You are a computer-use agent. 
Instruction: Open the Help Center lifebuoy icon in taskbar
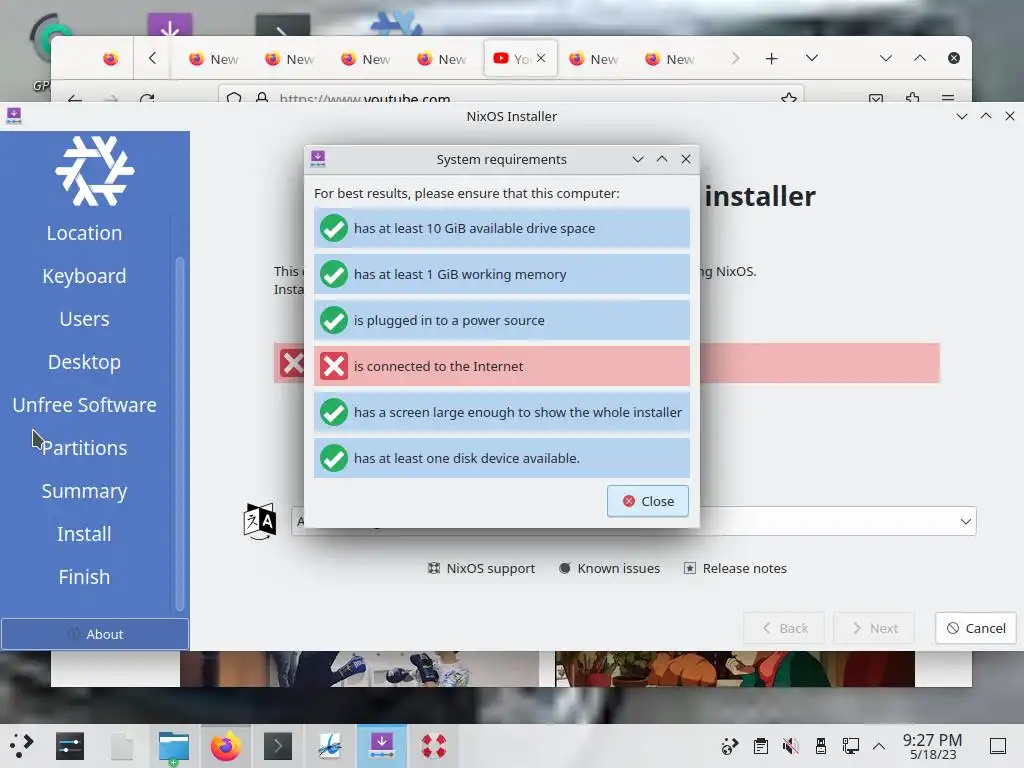[x=434, y=746]
